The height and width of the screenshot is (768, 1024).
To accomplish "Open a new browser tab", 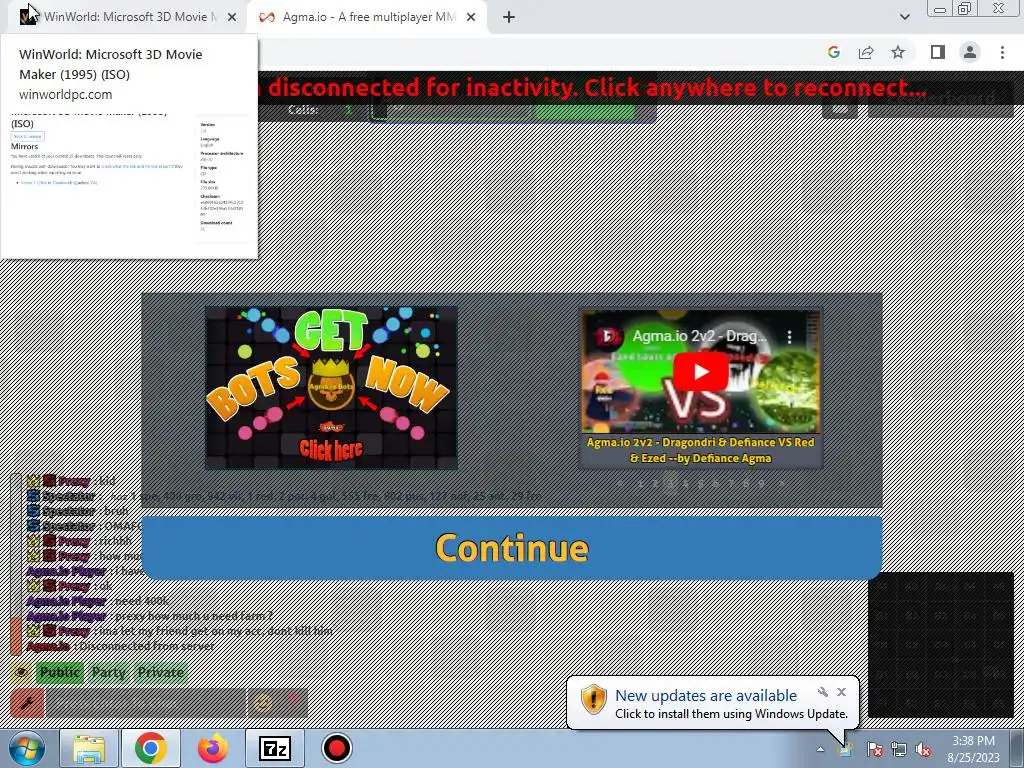I will click(509, 18).
